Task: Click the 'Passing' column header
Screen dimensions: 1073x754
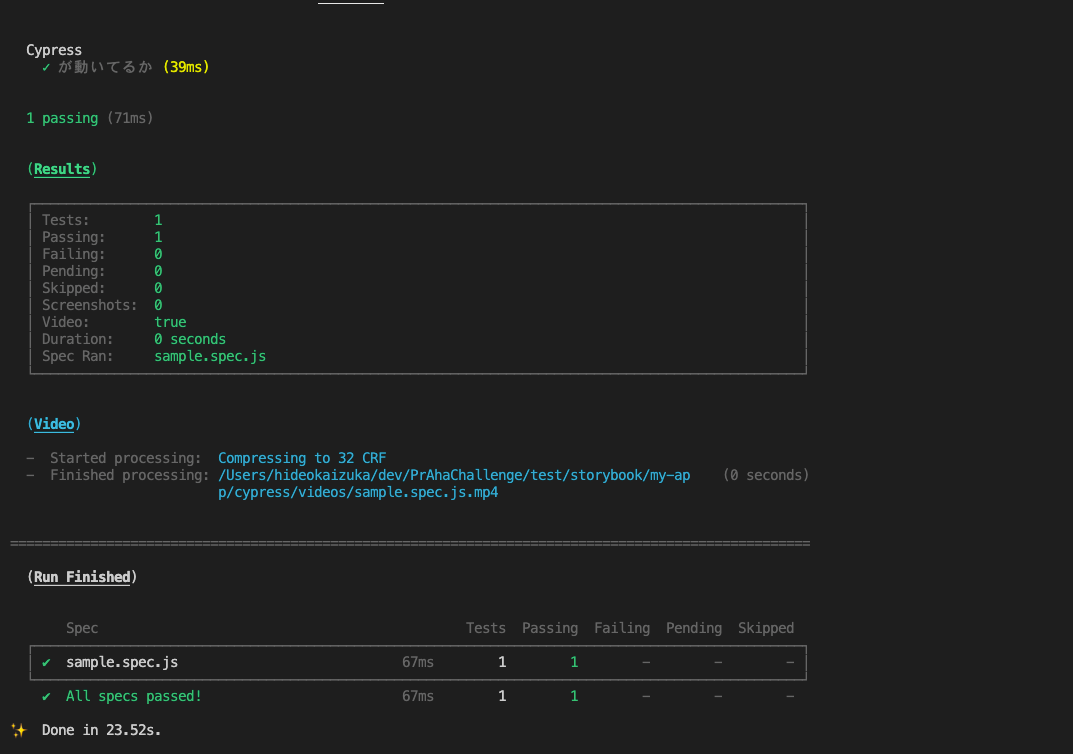Action: point(550,628)
